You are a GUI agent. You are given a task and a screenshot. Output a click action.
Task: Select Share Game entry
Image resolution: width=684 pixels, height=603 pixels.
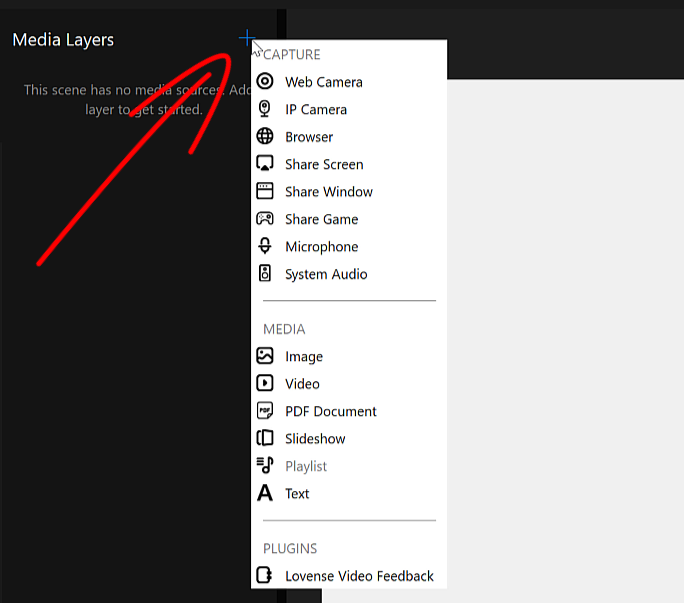[349, 219]
